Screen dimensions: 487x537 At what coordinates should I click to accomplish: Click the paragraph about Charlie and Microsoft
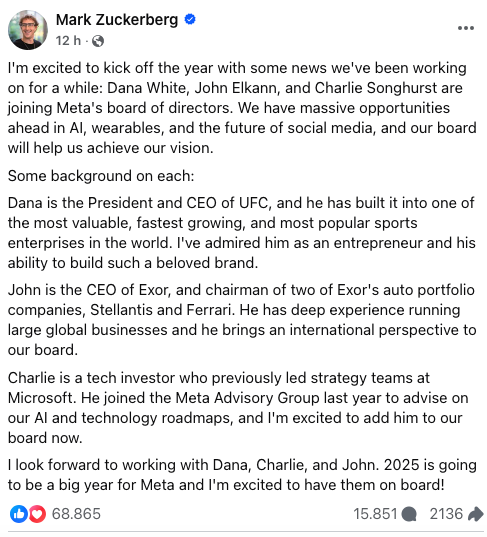(238, 408)
